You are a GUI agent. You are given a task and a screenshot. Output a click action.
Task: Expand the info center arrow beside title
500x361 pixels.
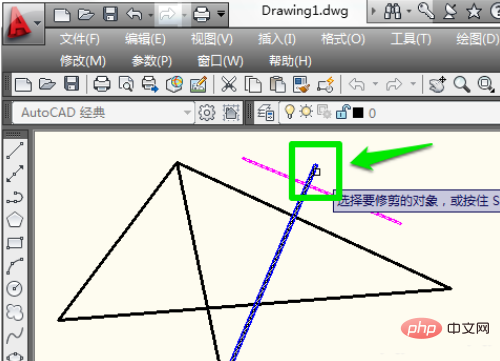click(x=373, y=12)
